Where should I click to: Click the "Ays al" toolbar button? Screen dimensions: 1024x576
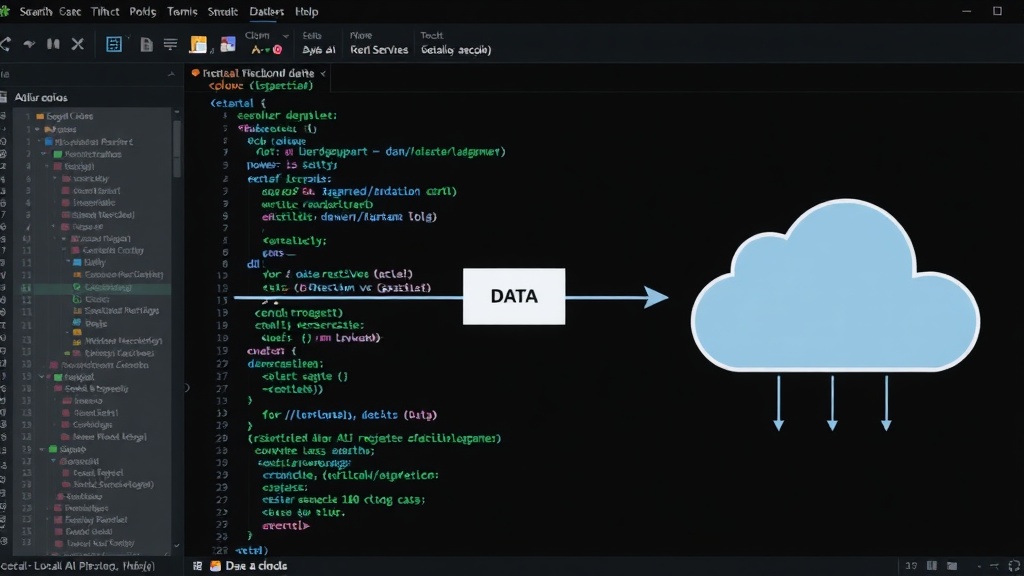pyautogui.click(x=319, y=50)
